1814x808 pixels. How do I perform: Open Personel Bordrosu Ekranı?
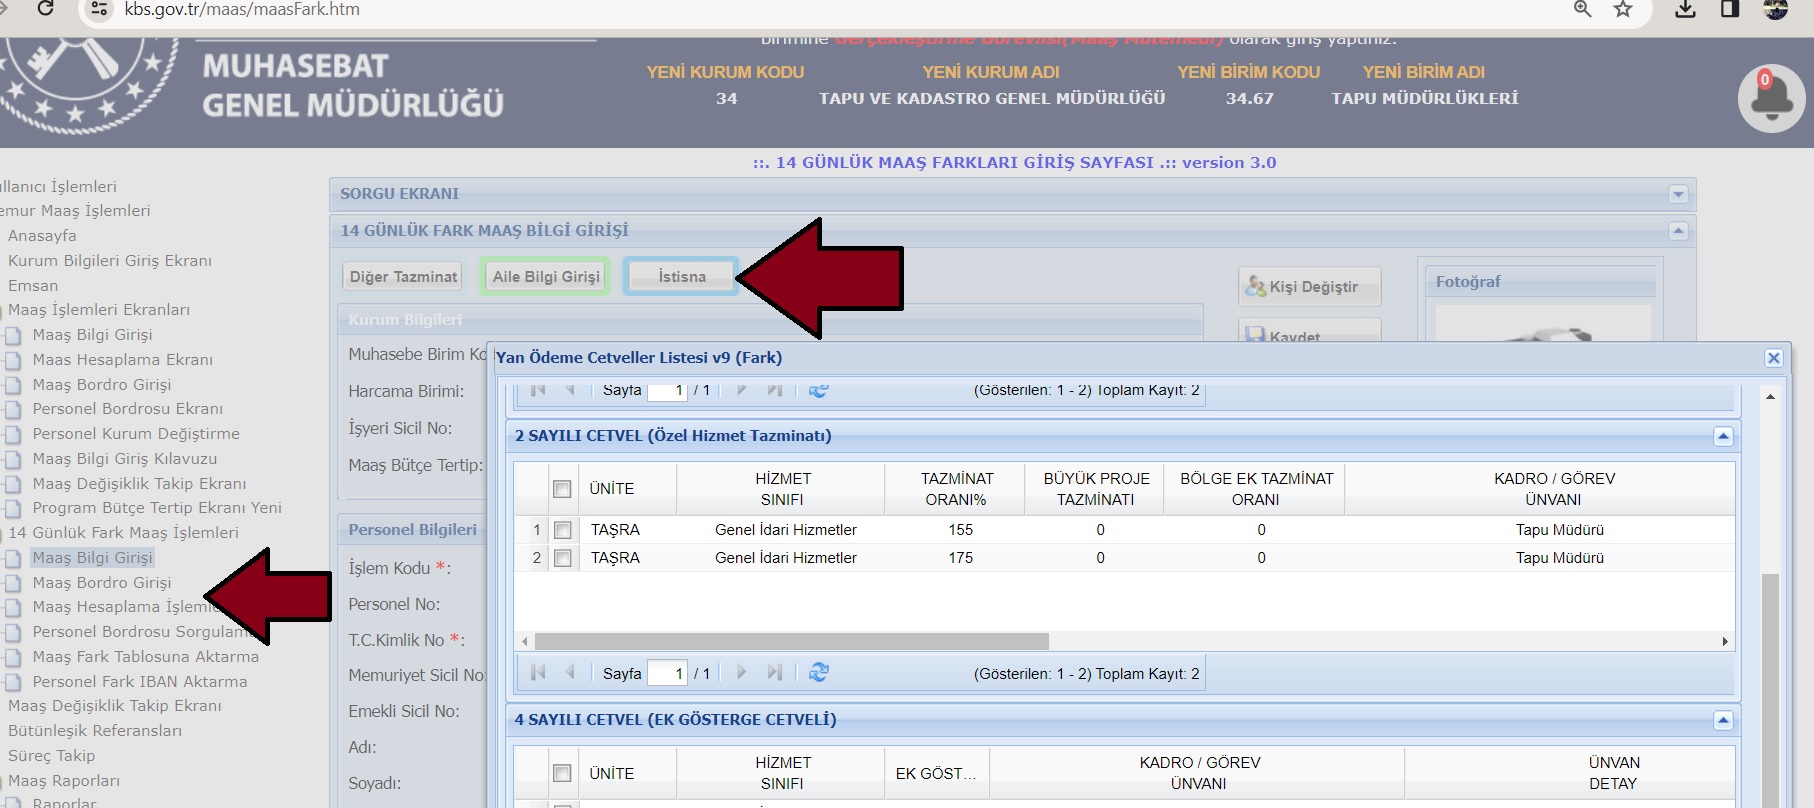[128, 409]
